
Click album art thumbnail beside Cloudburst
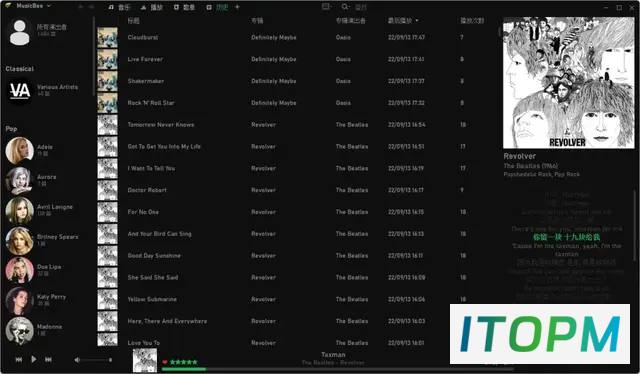[107, 38]
